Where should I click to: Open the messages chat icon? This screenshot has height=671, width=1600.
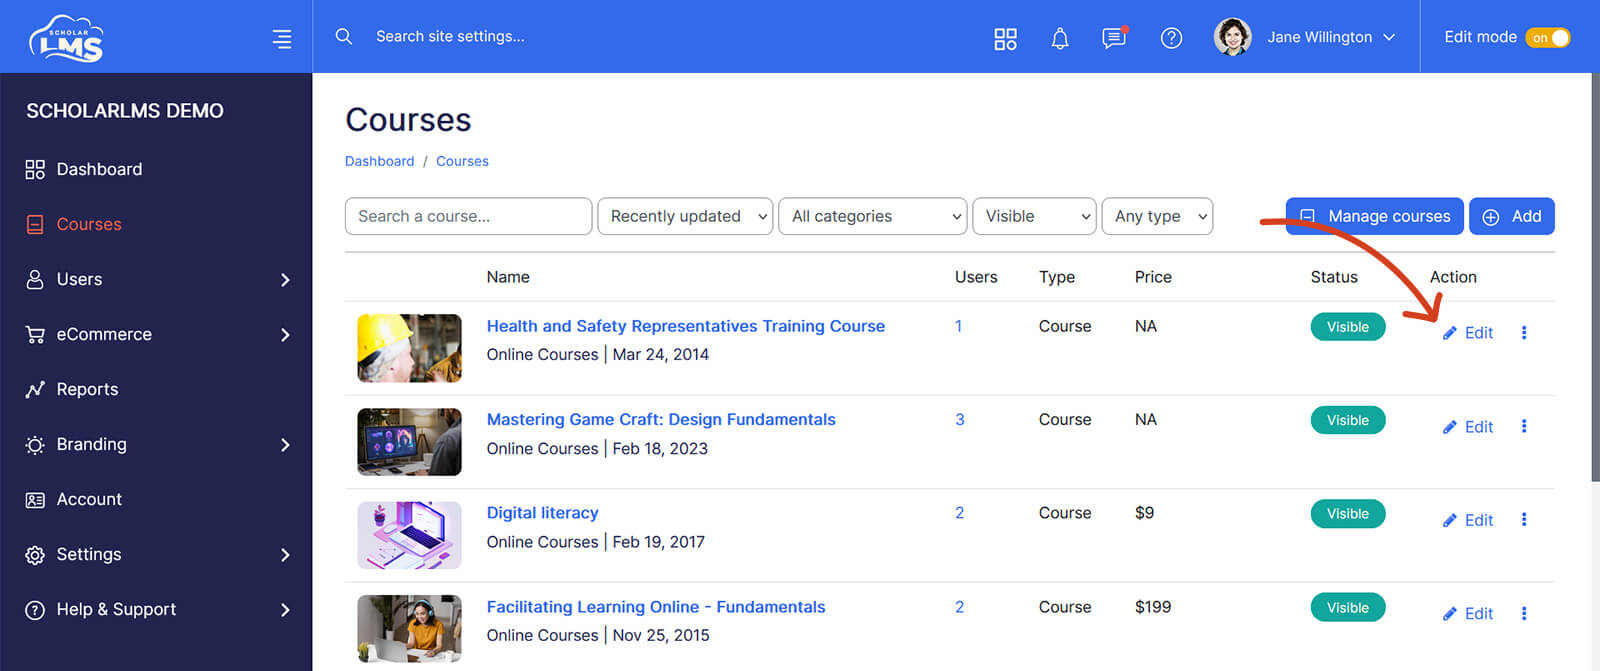[1113, 38]
